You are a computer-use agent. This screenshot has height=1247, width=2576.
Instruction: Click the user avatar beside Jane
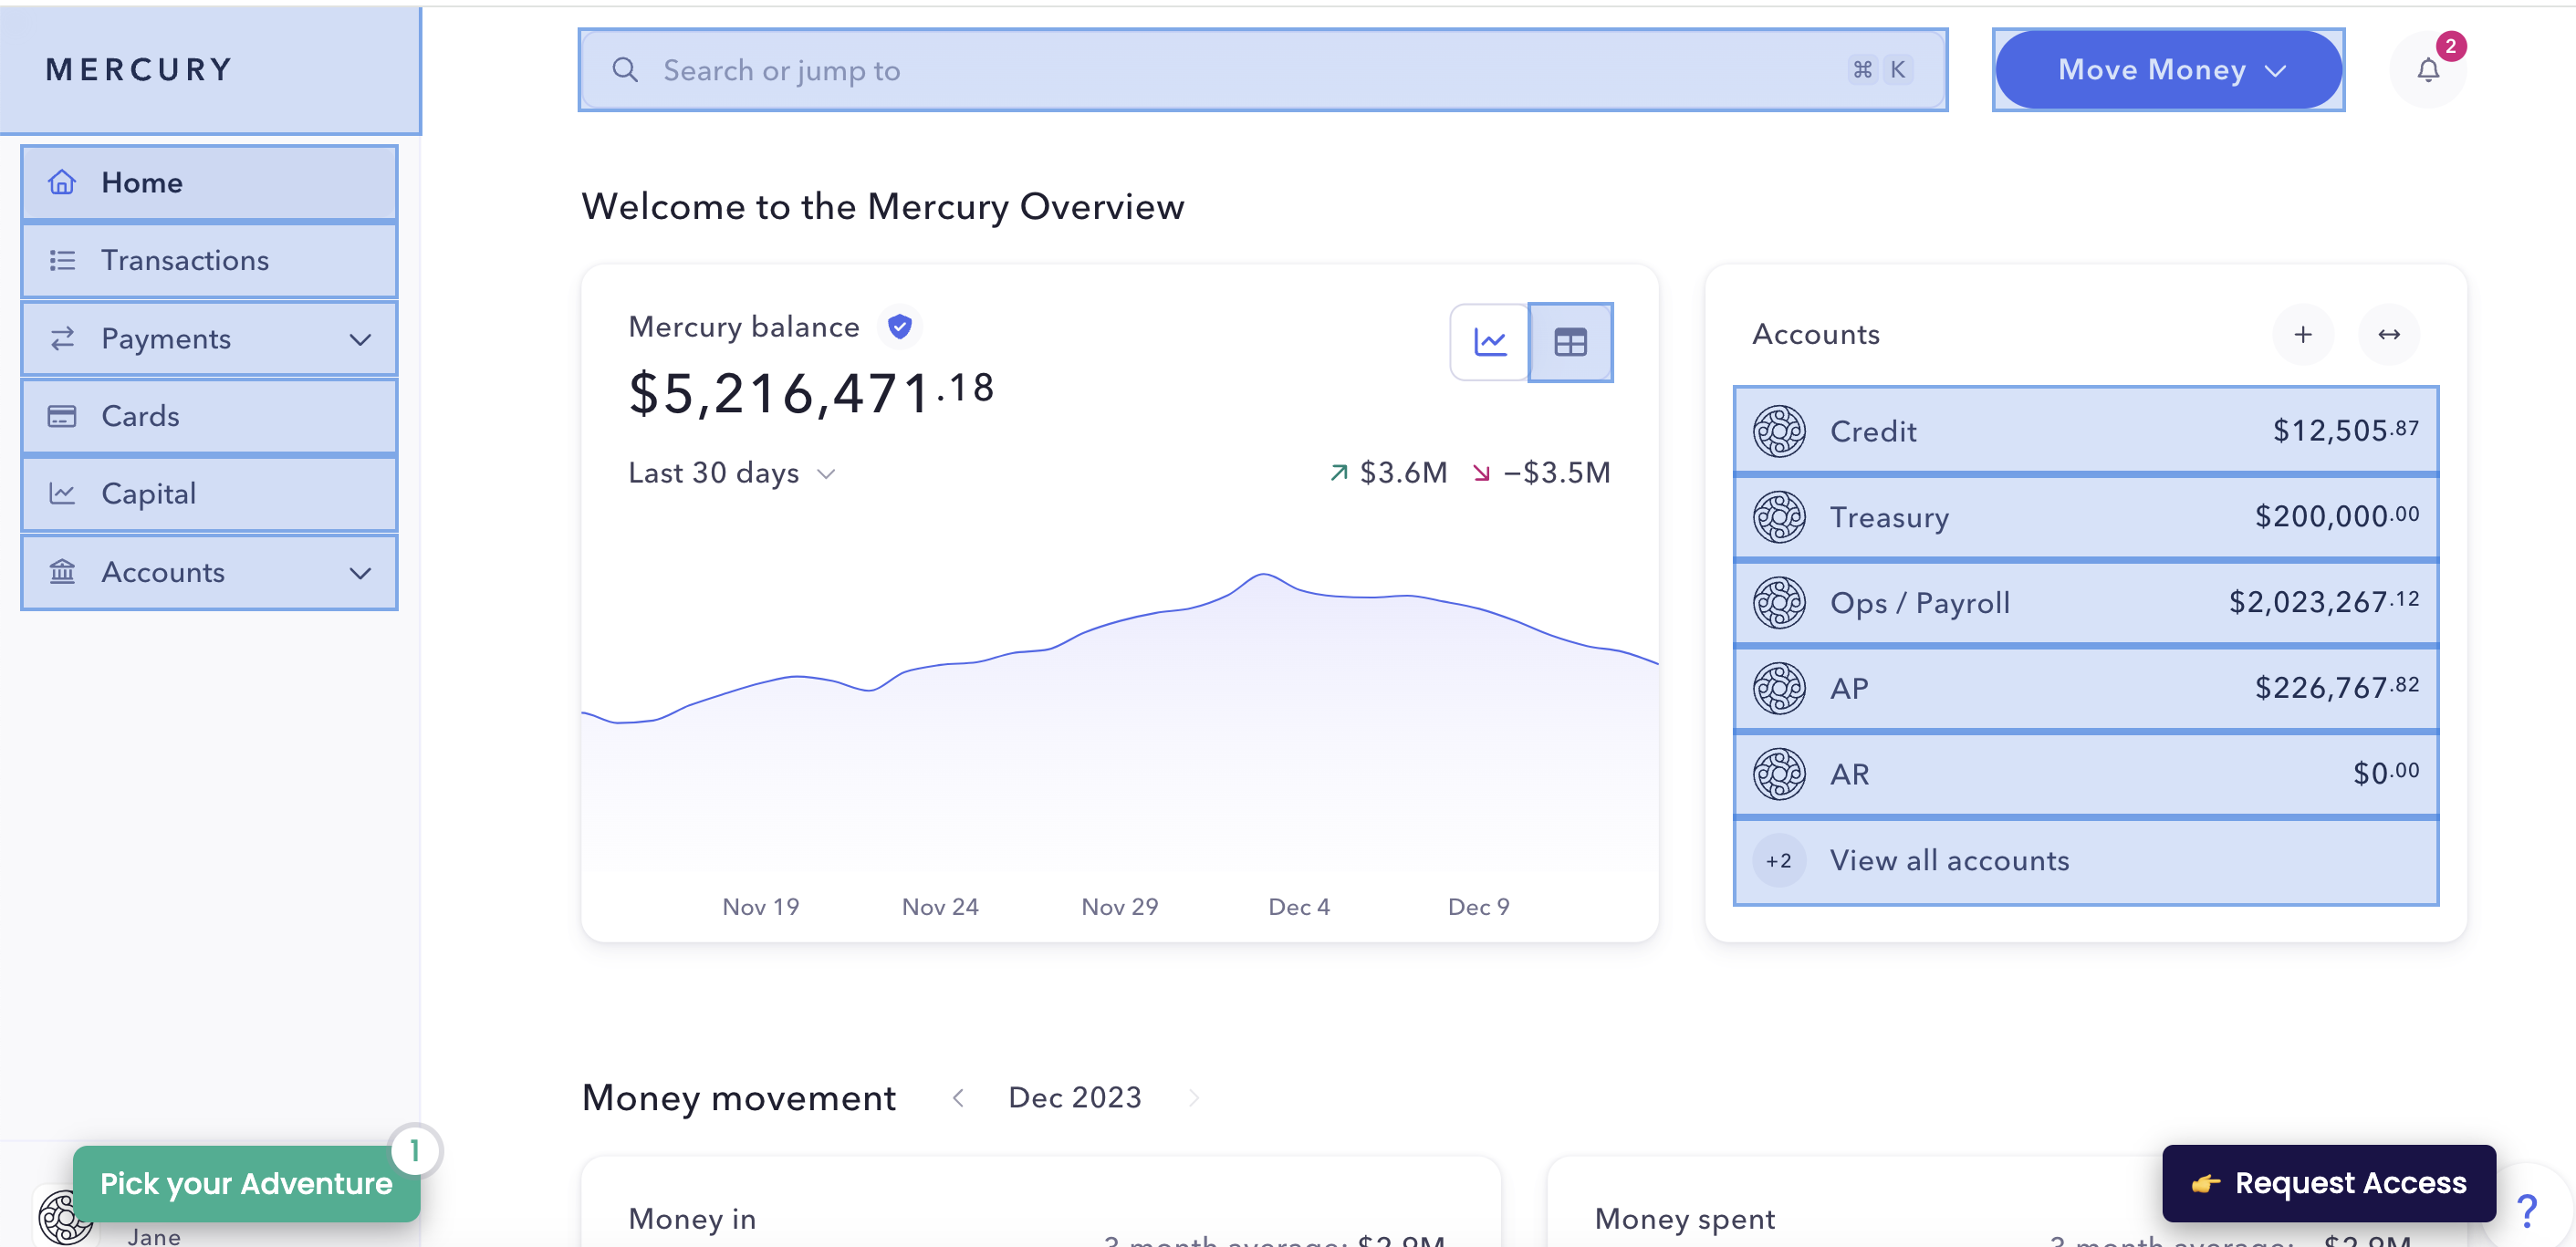(x=65, y=1216)
